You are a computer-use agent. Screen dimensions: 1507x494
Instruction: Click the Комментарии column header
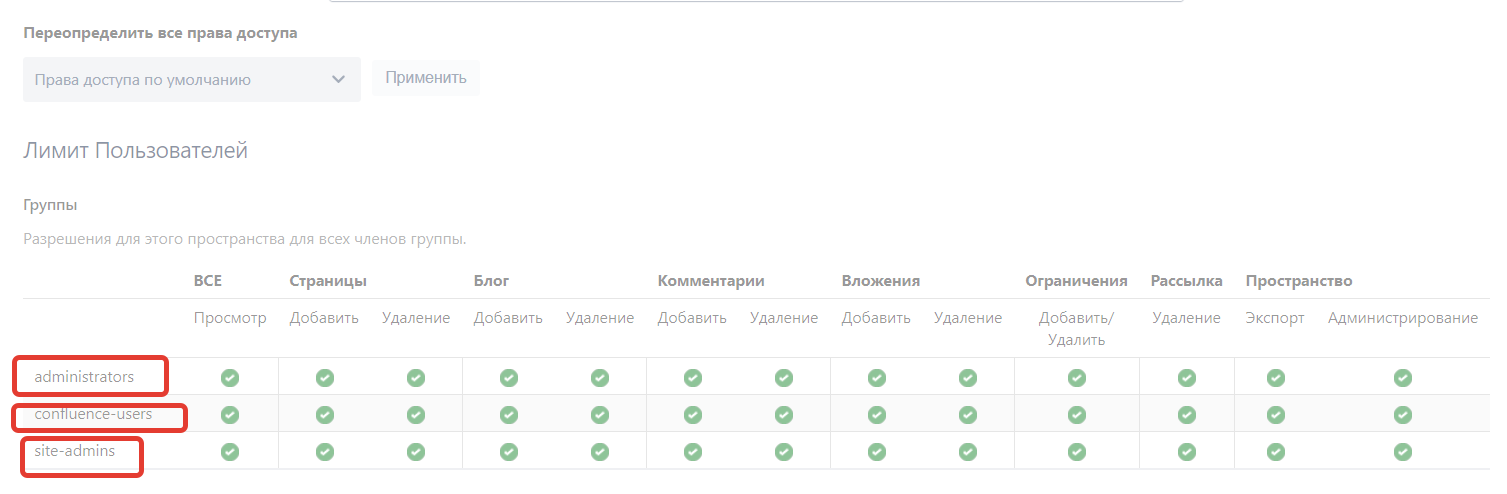(x=711, y=281)
